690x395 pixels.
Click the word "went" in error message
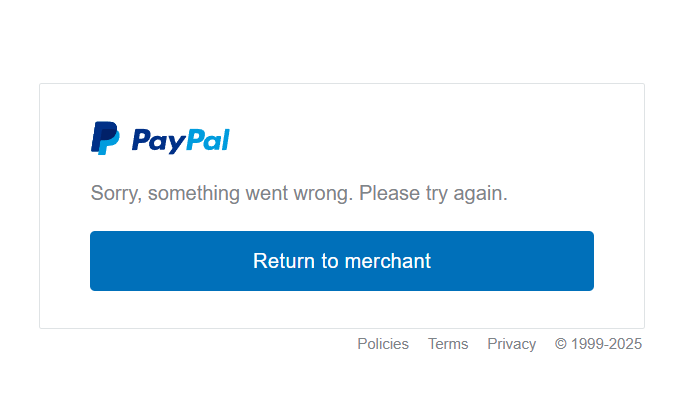click(x=267, y=194)
